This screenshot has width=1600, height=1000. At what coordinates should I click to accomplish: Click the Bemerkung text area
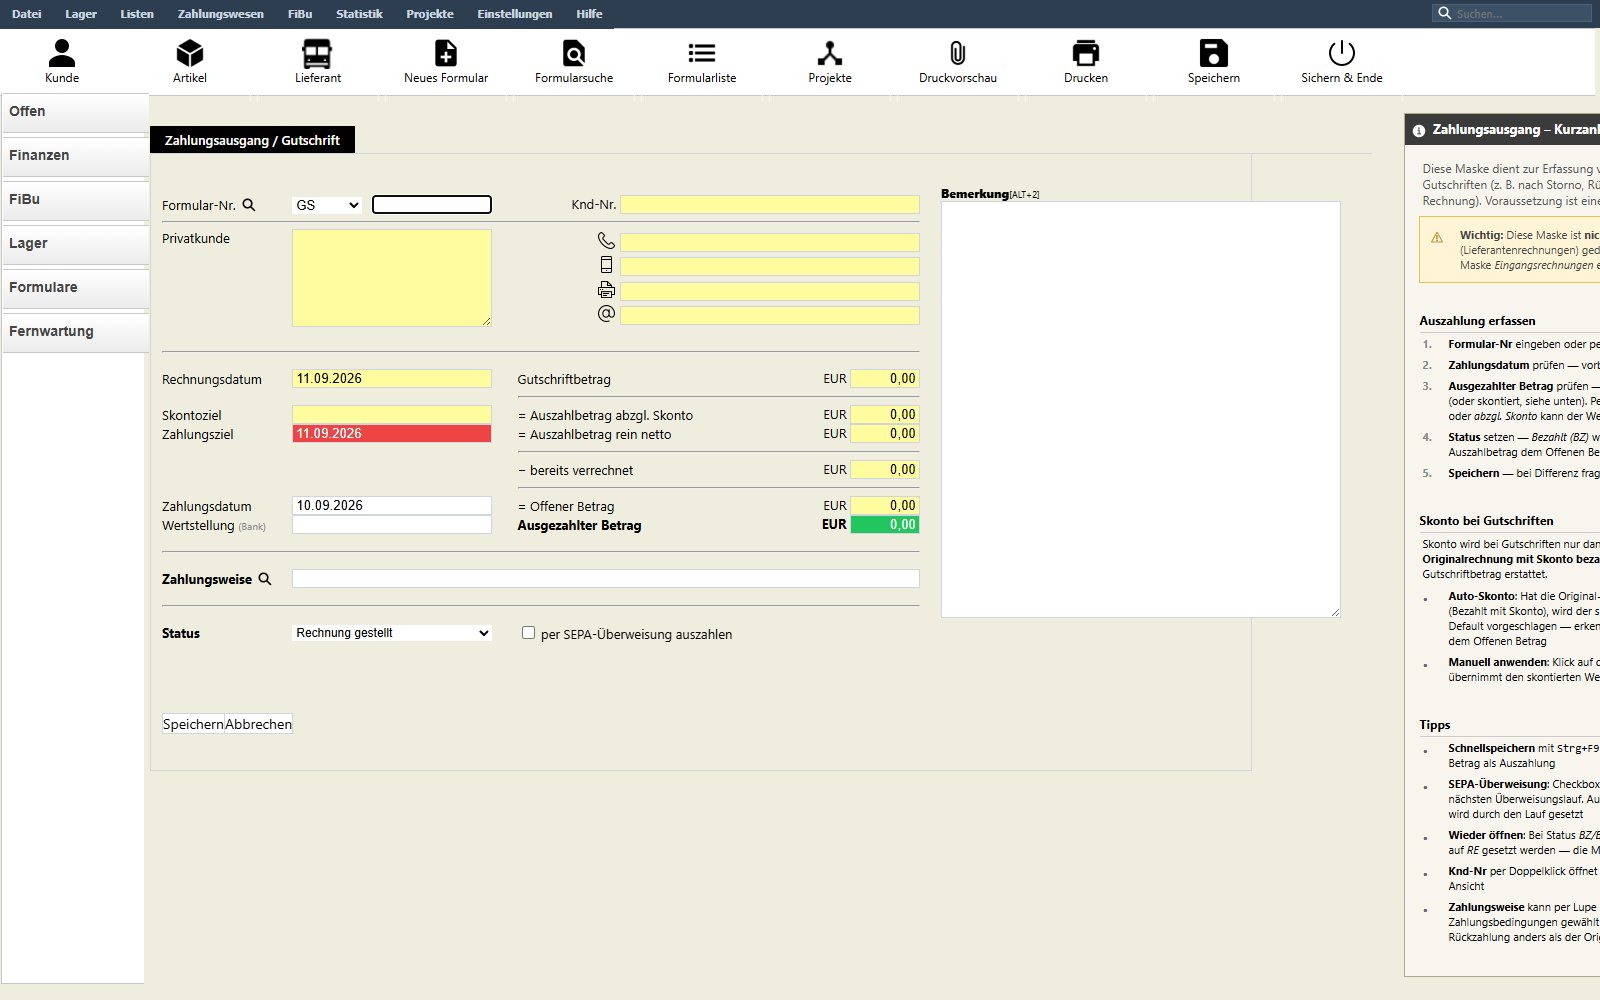click(x=1141, y=409)
